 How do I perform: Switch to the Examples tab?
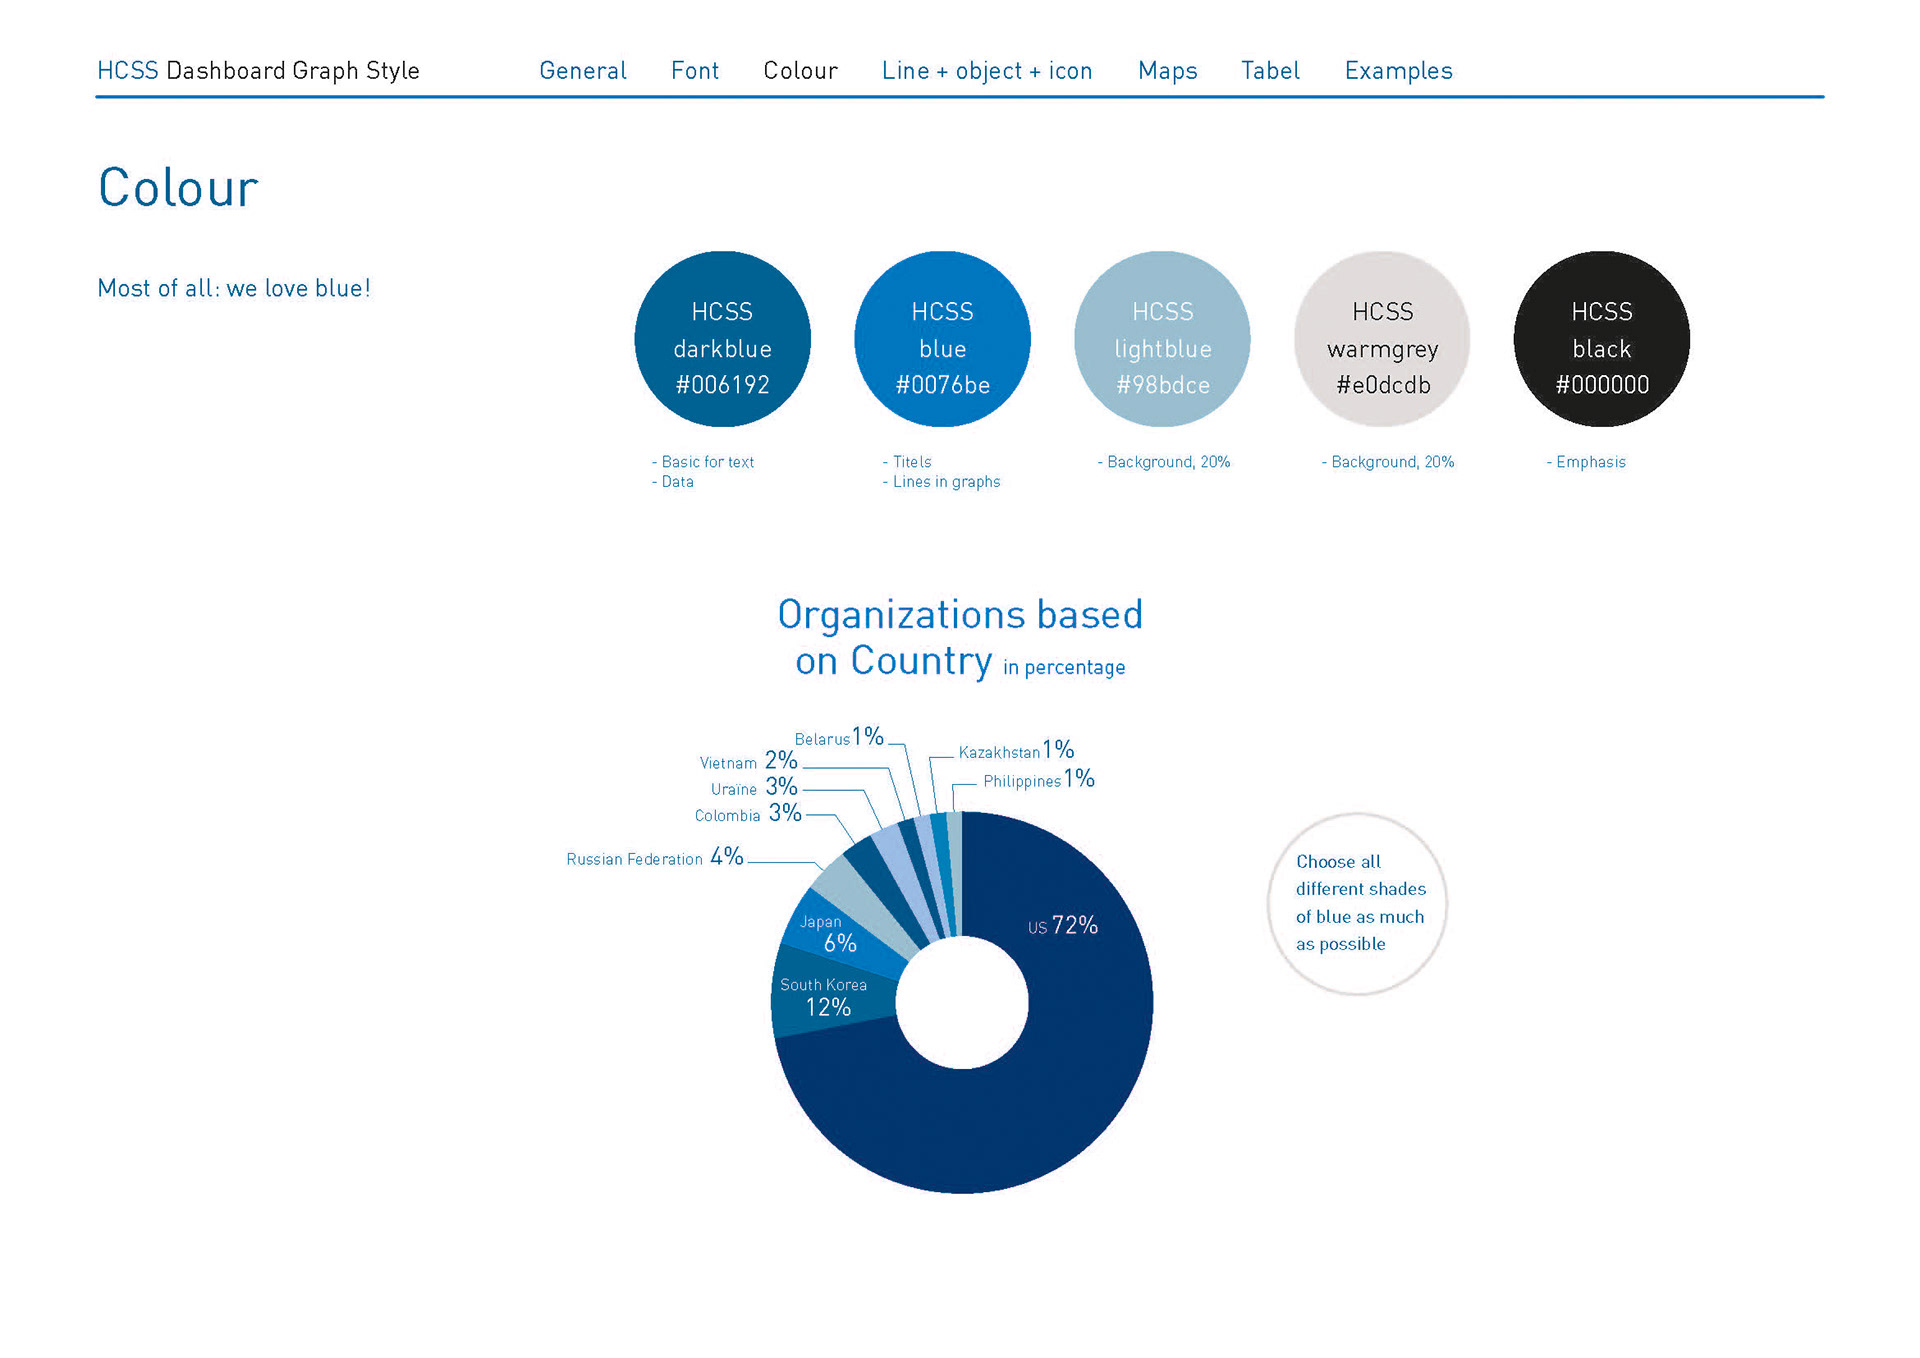1398,71
